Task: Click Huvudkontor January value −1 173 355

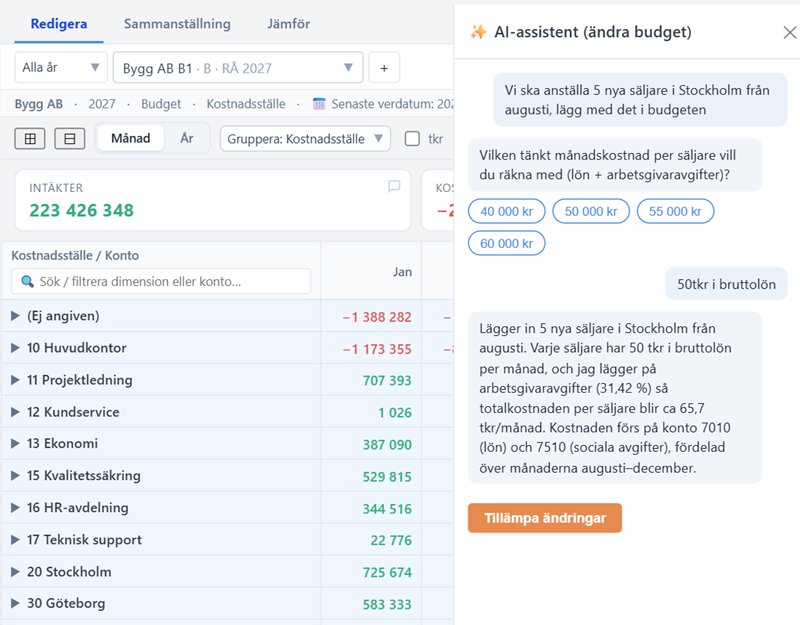Action: point(377,349)
